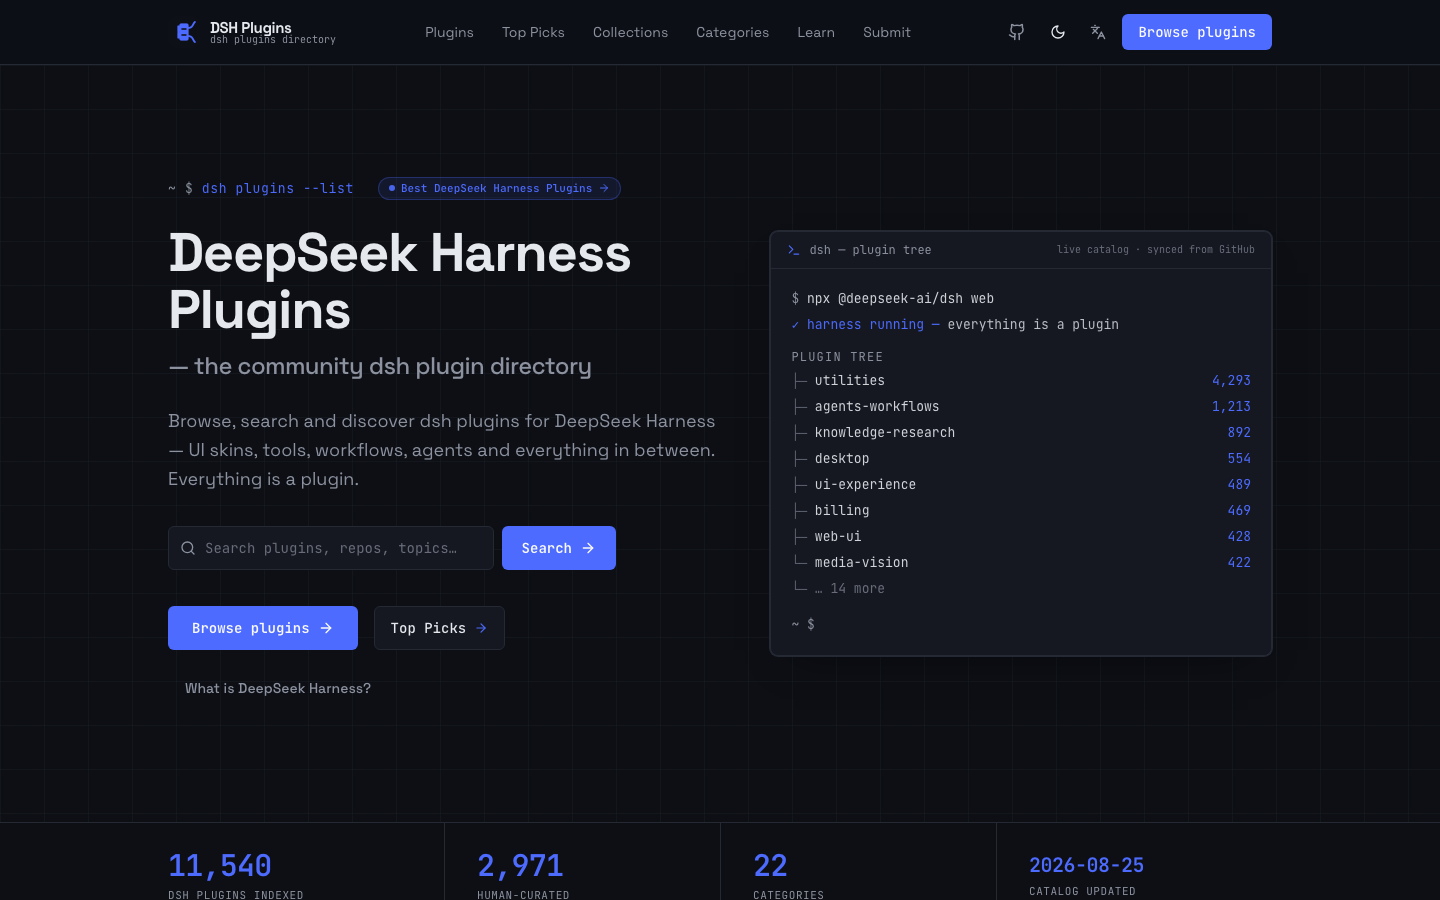Select desktop category in plugin tree
Screen dimensions: 1440x900
[1021, 458]
